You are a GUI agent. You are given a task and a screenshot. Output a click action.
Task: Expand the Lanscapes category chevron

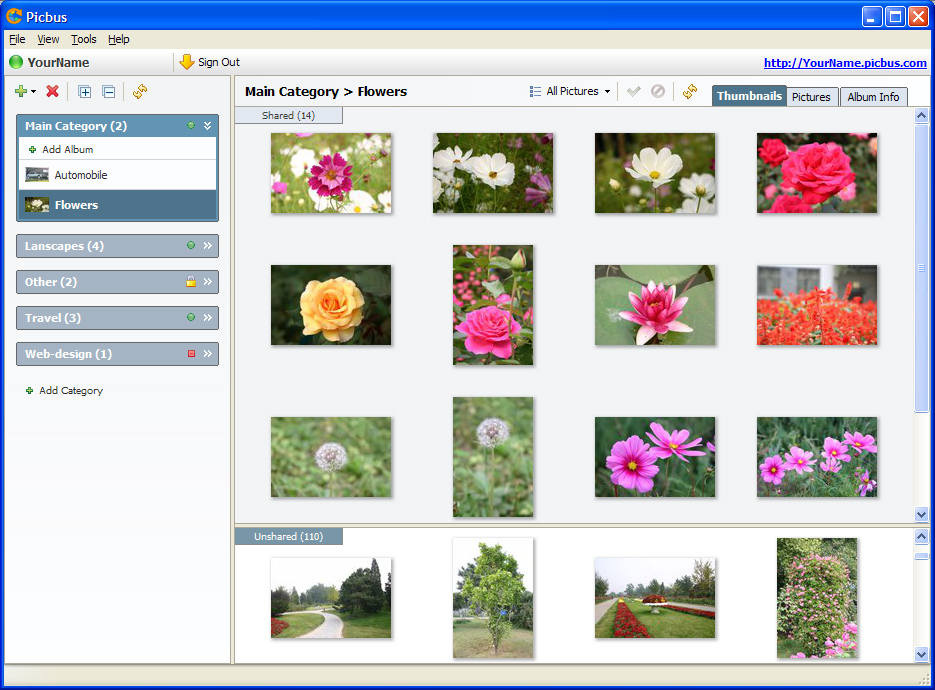208,245
